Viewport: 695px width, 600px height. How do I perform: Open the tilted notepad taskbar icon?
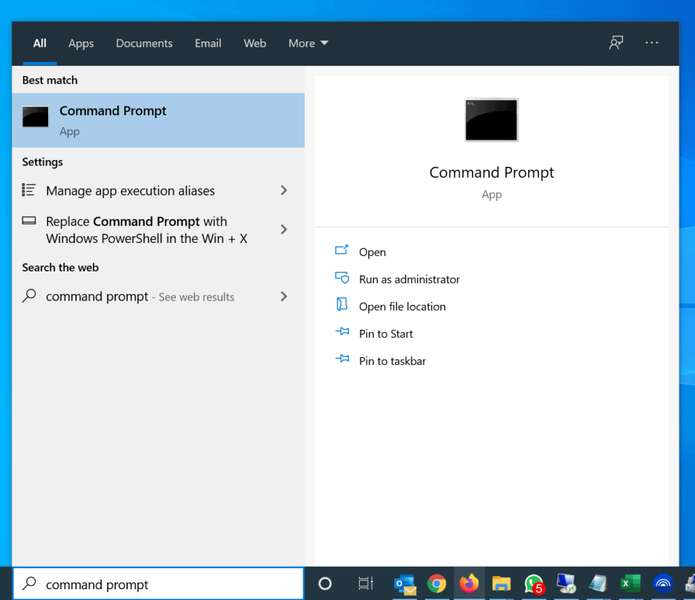click(598, 584)
